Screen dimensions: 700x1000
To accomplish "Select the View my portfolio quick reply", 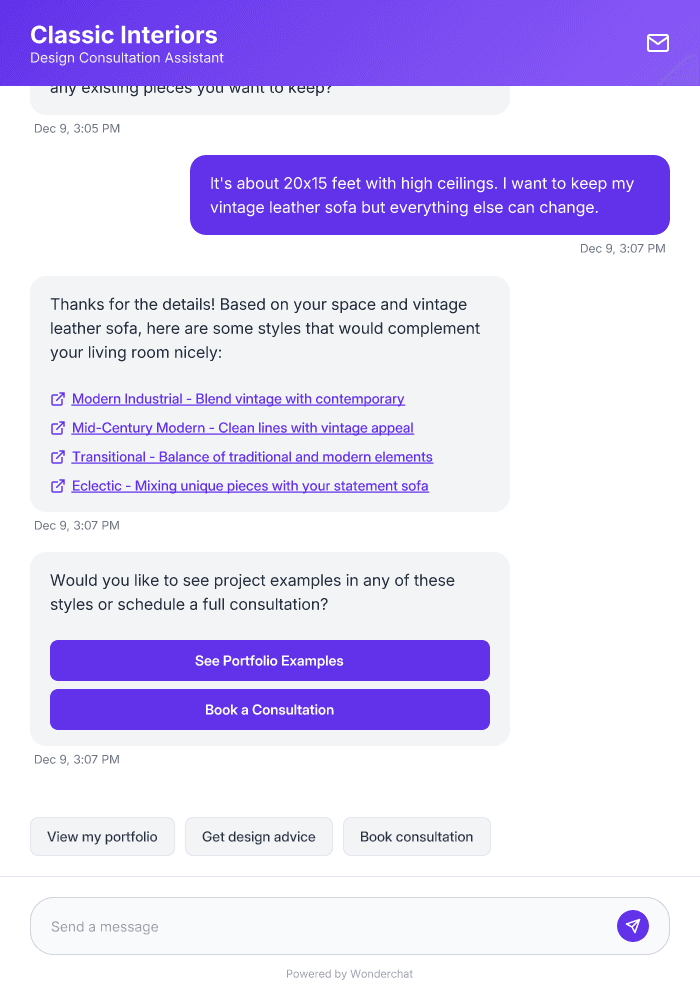I will click(102, 836).
